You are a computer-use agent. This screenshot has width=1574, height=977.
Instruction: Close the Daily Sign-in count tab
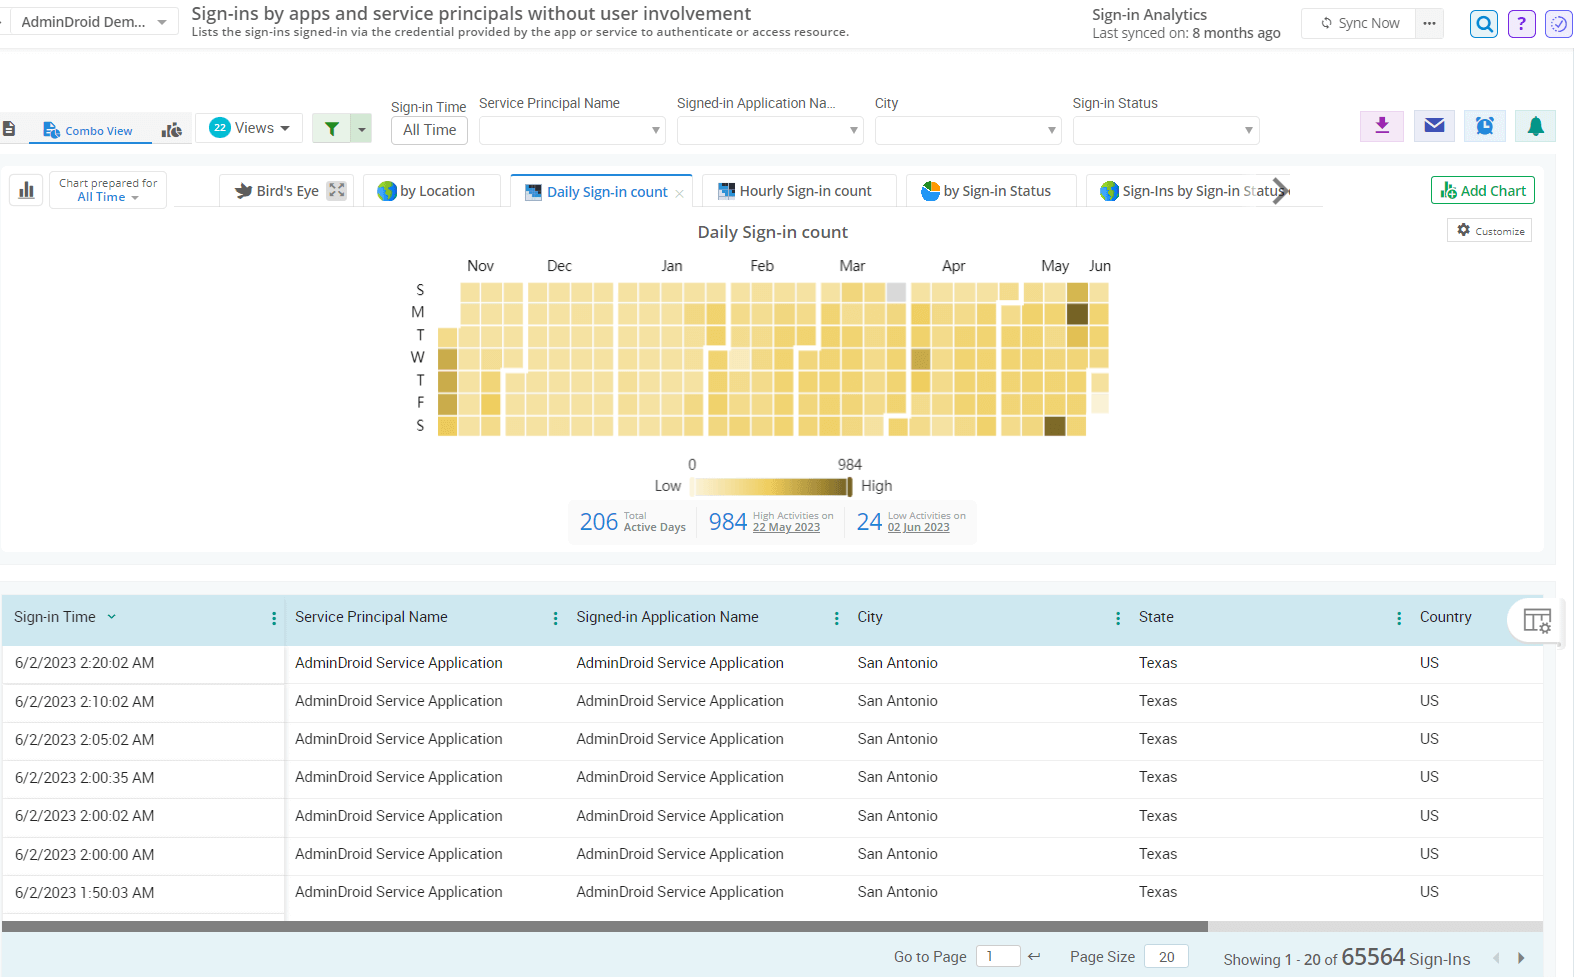point(680,194)
